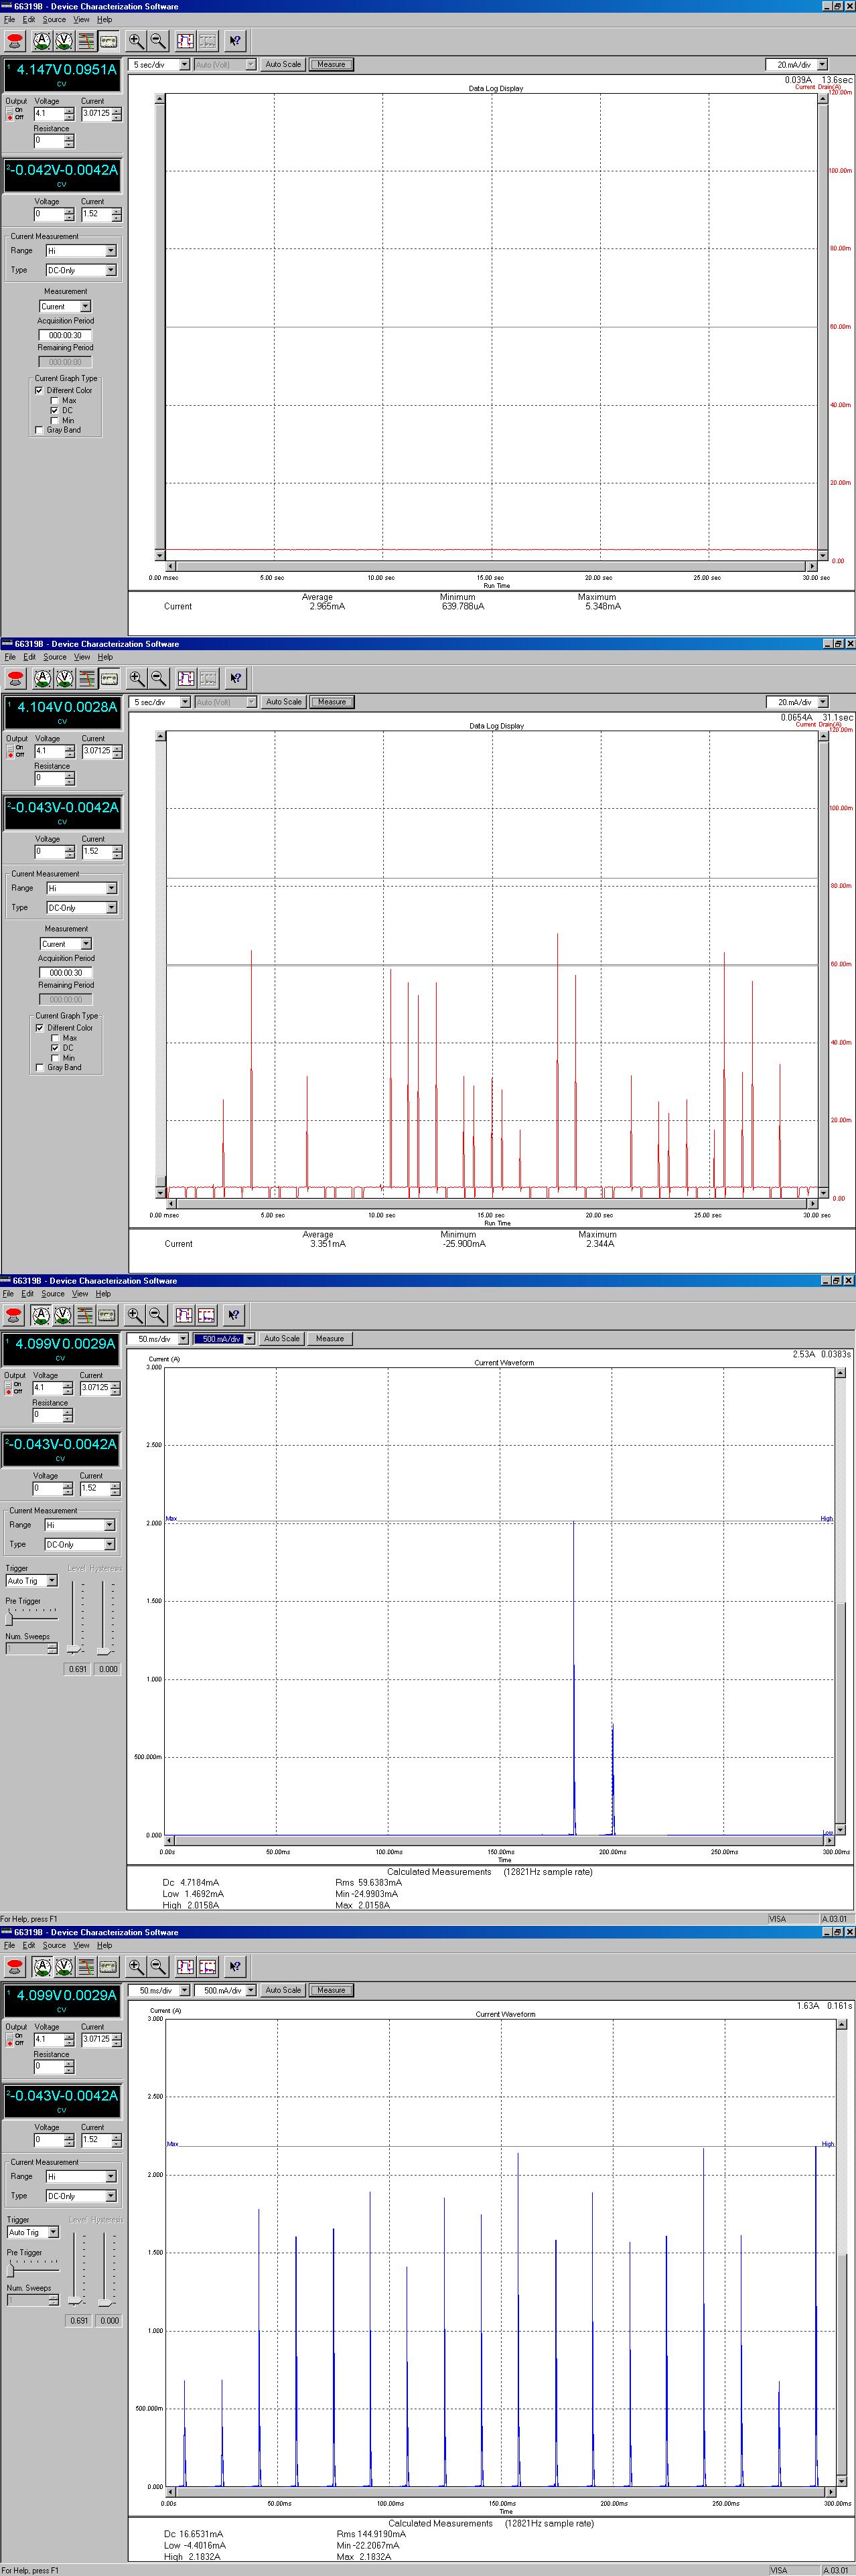Viewport: 856px width, 2576px height.
Task: Click context help icon in bottom window
Action: click(235, 1967)
